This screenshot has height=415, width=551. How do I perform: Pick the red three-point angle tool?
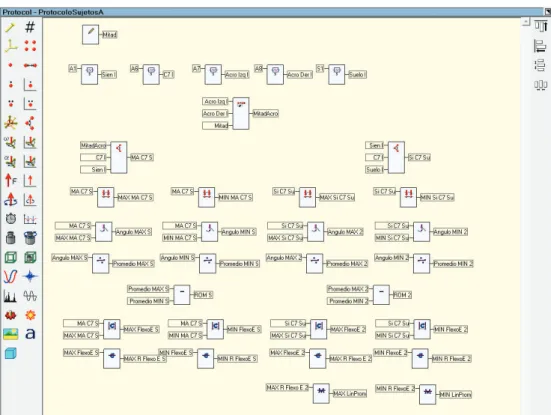30,123
